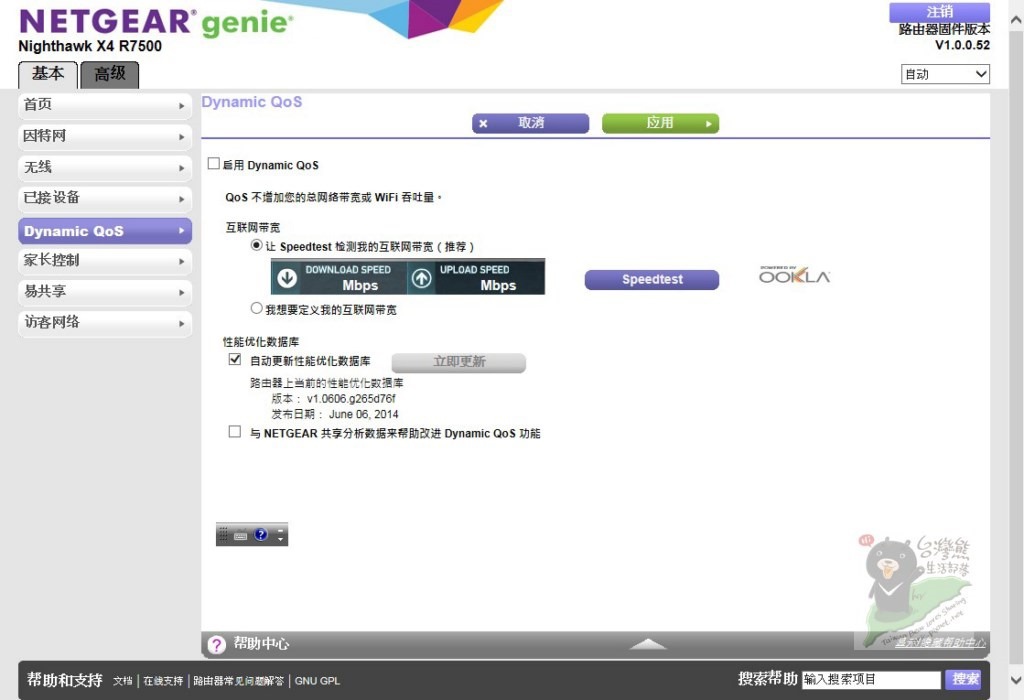Open the 因特网 sidebar item

104,136
